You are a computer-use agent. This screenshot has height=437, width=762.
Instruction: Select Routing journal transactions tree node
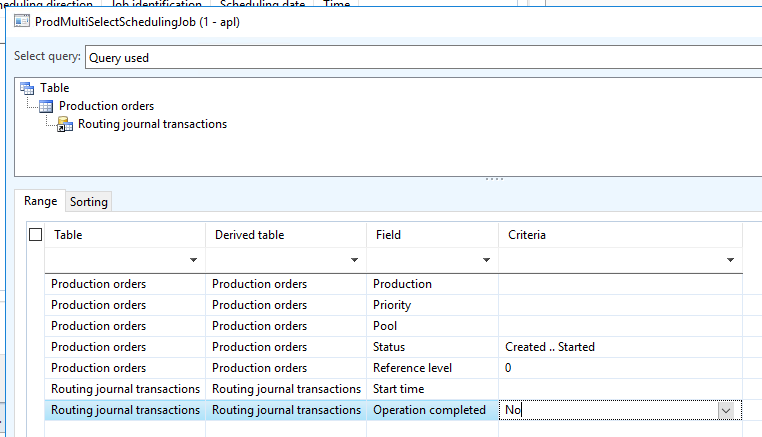click(152, 124)
